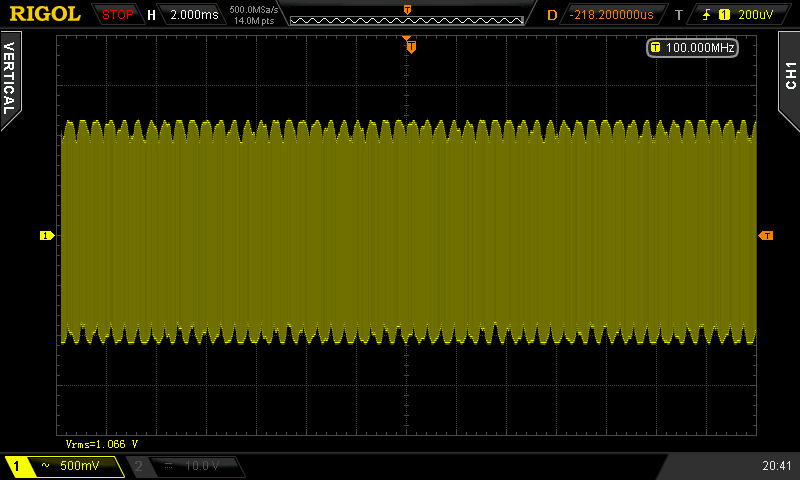Click the RIGOL logo
Image resolution: width=800 pixels, height=480 pixels.
[x=45, y=14]
